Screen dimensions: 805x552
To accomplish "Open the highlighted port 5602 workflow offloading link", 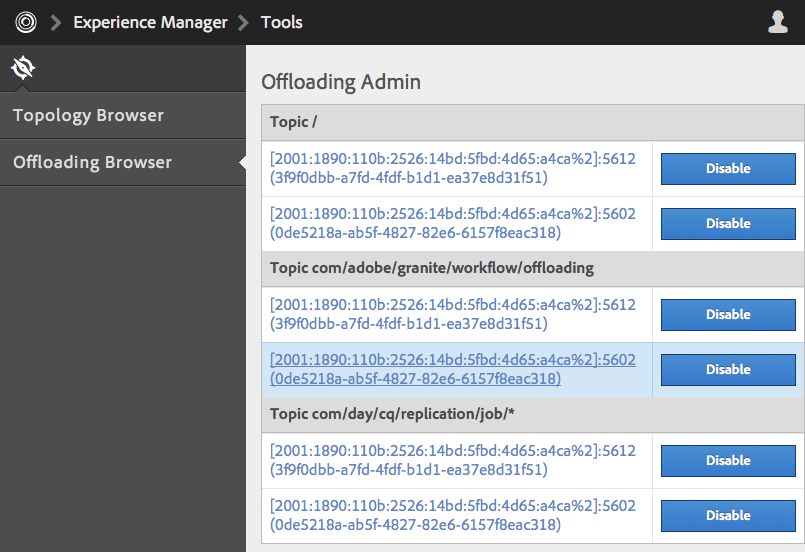I will pos(452,370).
